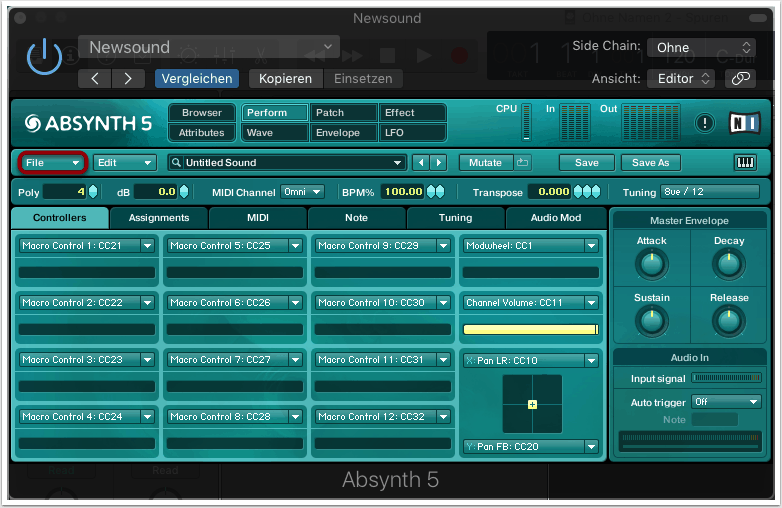This screenshot has height=508, width=782.
Task: Open the Audio Mod tab
Action: (555, 217)
